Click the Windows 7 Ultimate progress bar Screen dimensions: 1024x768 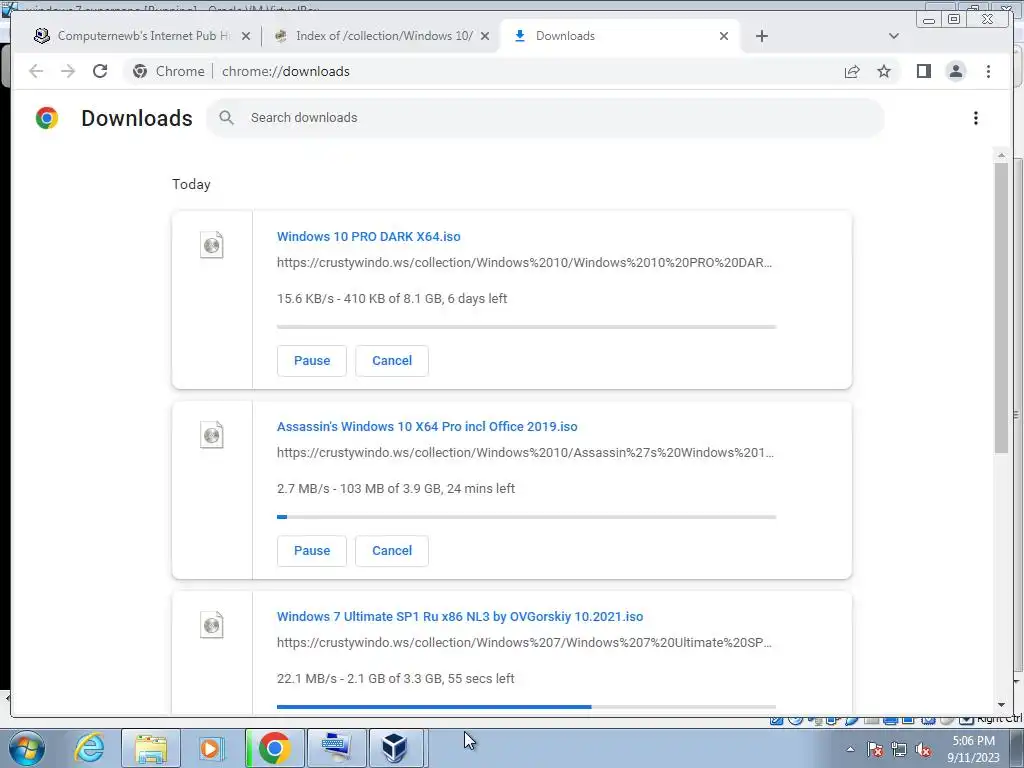click(x=526, y=707)
